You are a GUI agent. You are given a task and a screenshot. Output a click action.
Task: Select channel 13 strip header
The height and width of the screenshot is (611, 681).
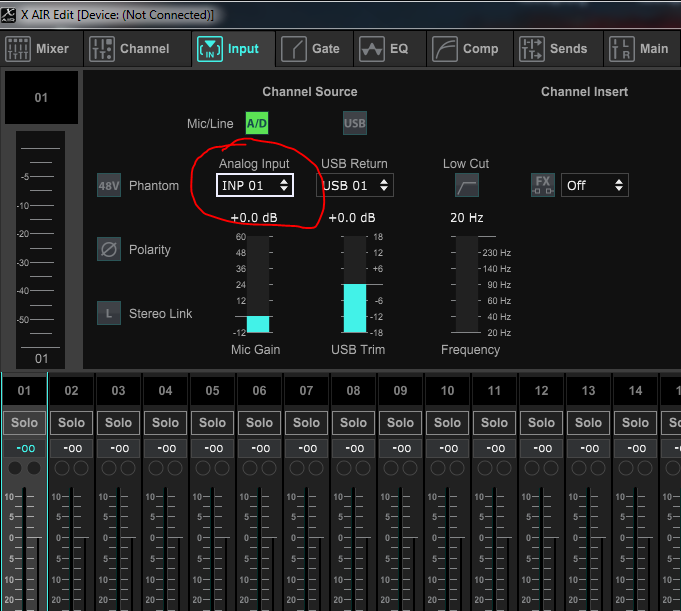(x=588, y=390)
